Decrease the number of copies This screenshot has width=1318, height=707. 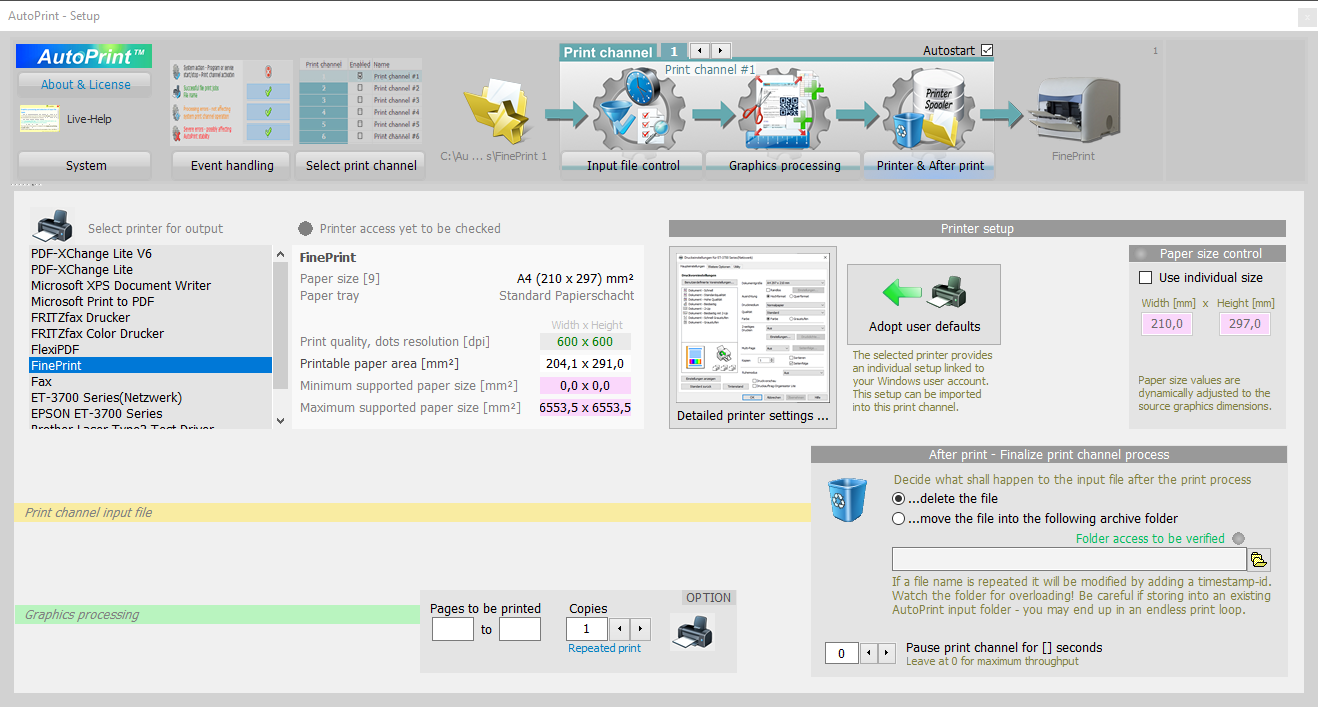click(619, 629)
